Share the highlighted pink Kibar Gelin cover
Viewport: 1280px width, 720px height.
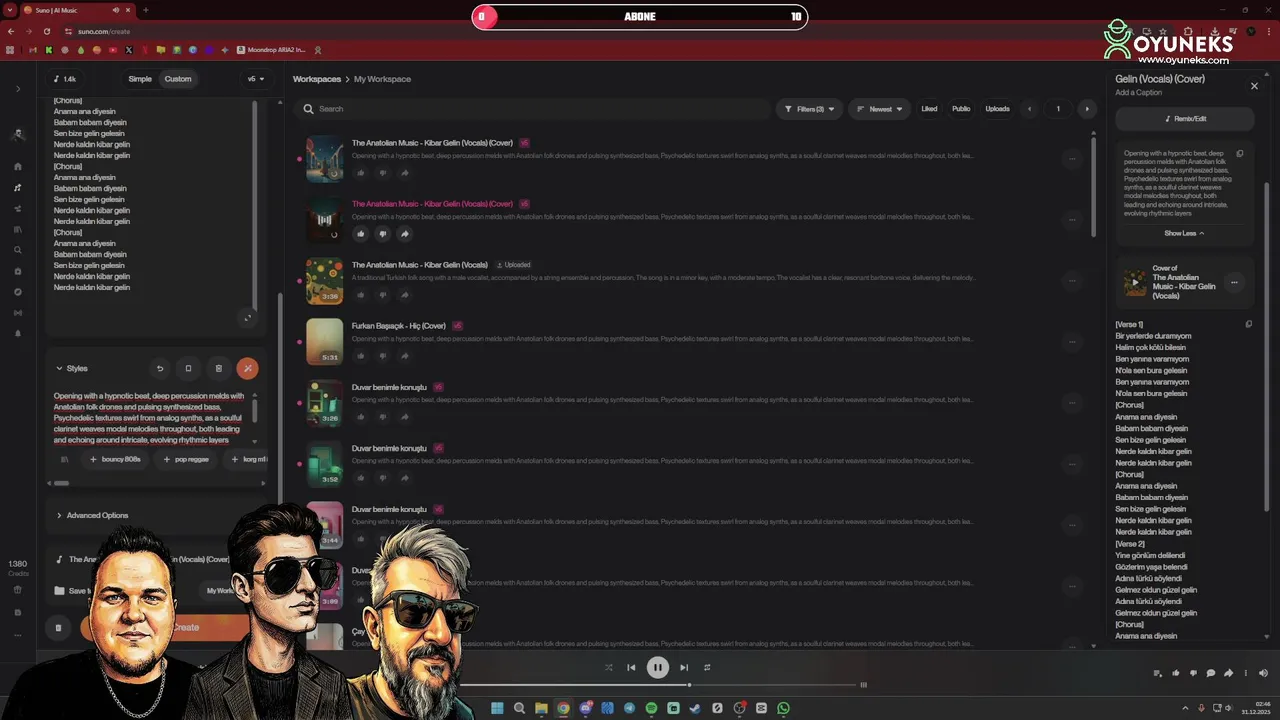[x=405, y=234]
